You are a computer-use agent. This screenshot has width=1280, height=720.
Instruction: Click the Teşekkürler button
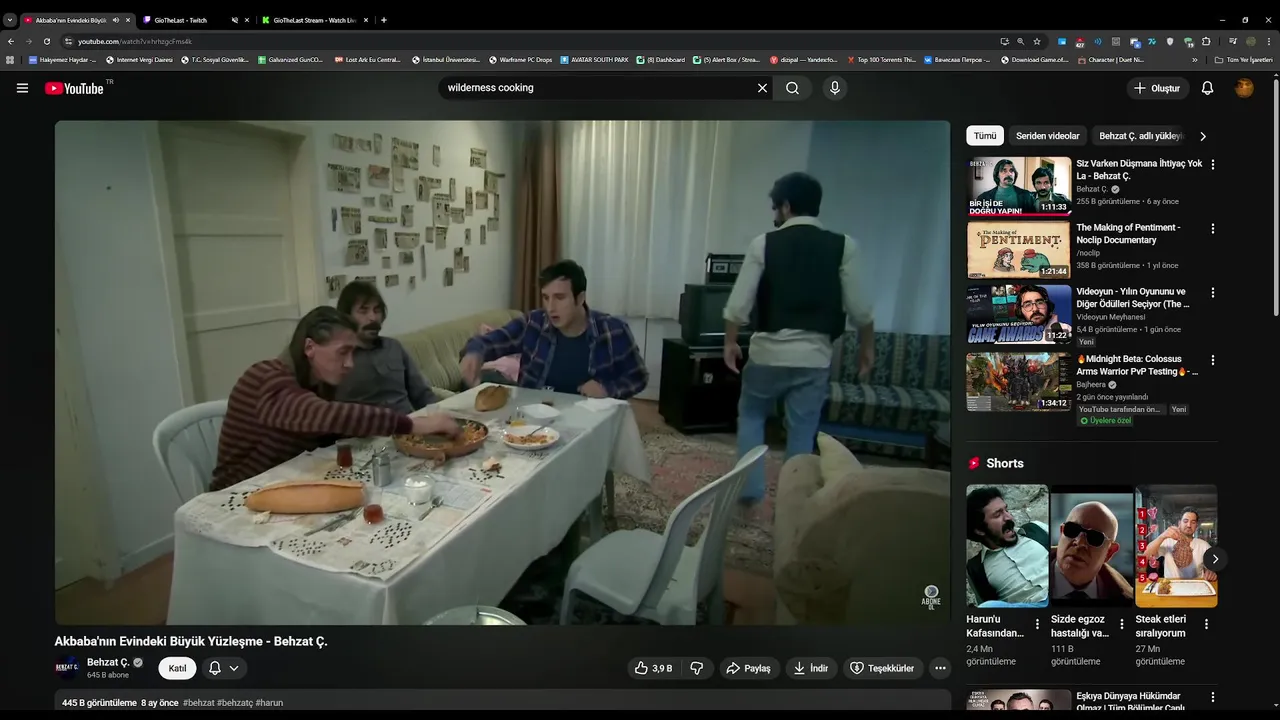click(882, 668)
